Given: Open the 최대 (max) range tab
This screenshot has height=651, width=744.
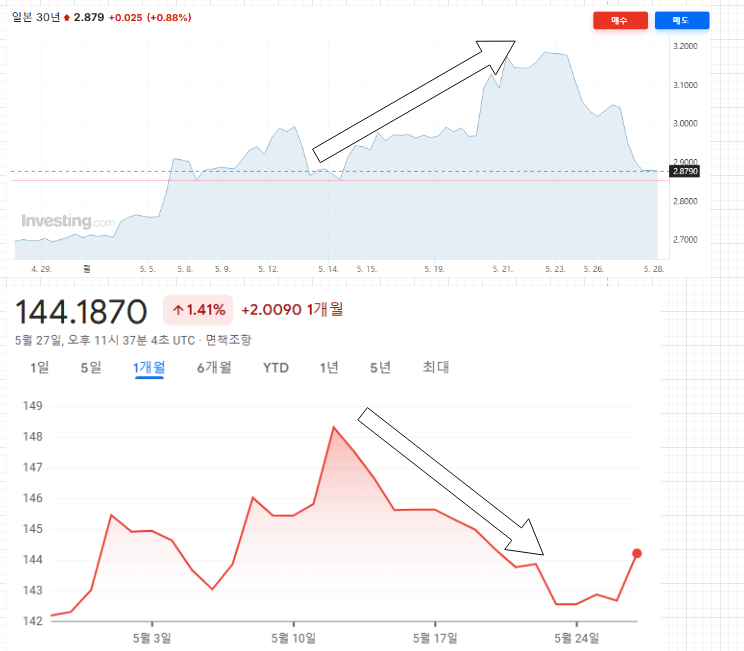Looking at the screenshot, I should coord(435,368).
